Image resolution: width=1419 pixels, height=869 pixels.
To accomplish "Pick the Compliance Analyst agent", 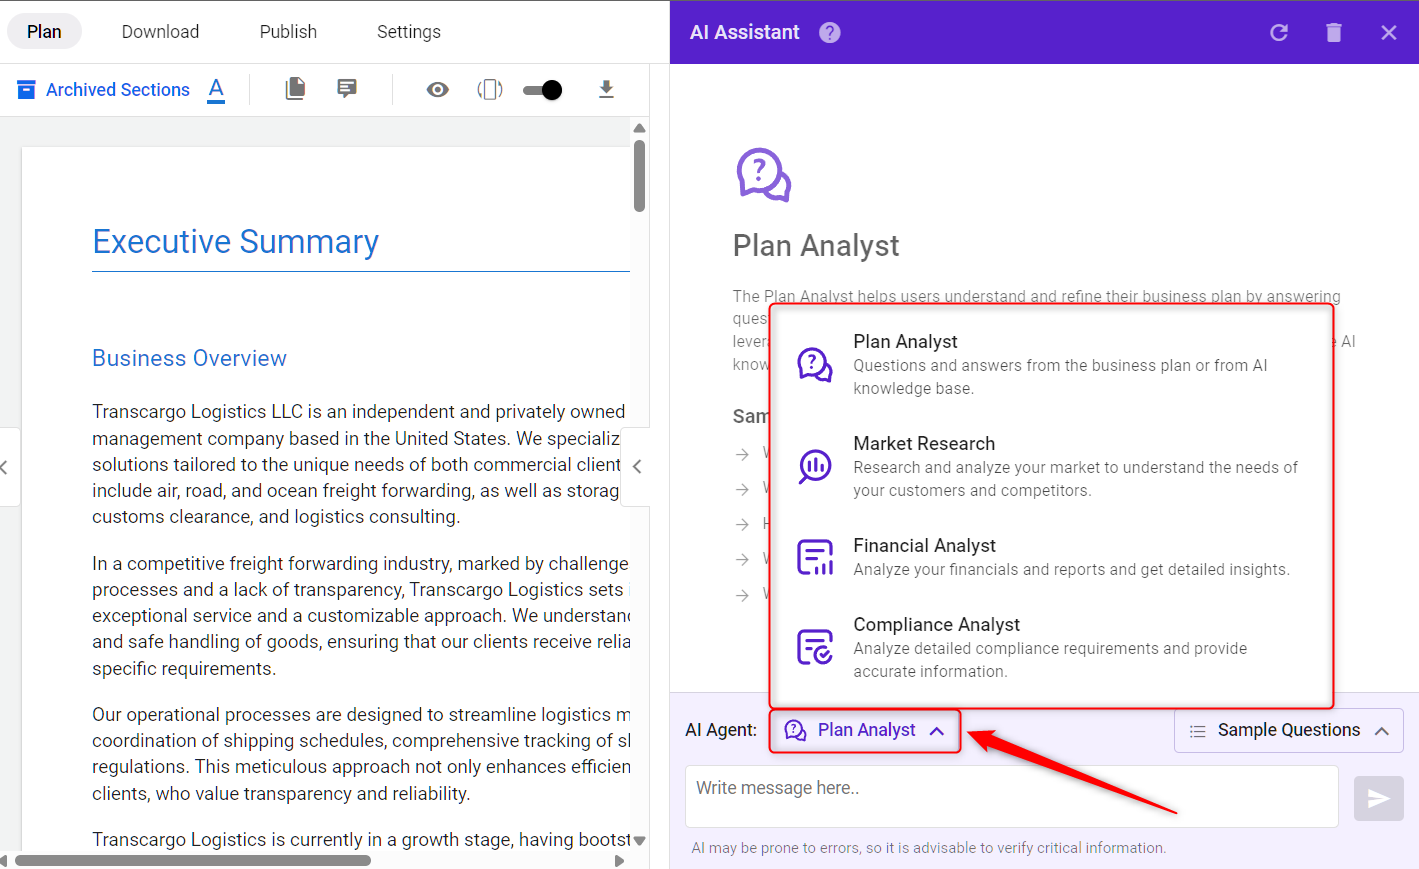I will point(1052,647).
